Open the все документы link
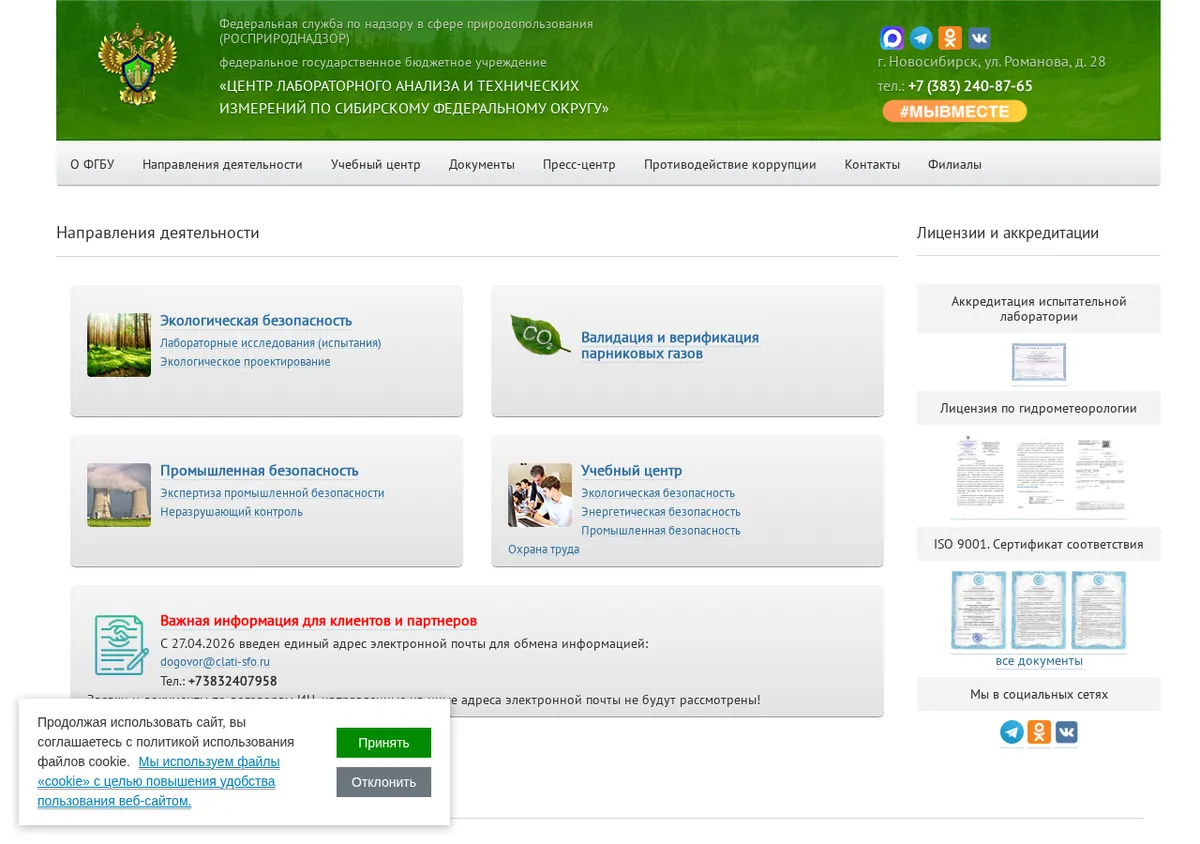 (x=1039, y=661)
